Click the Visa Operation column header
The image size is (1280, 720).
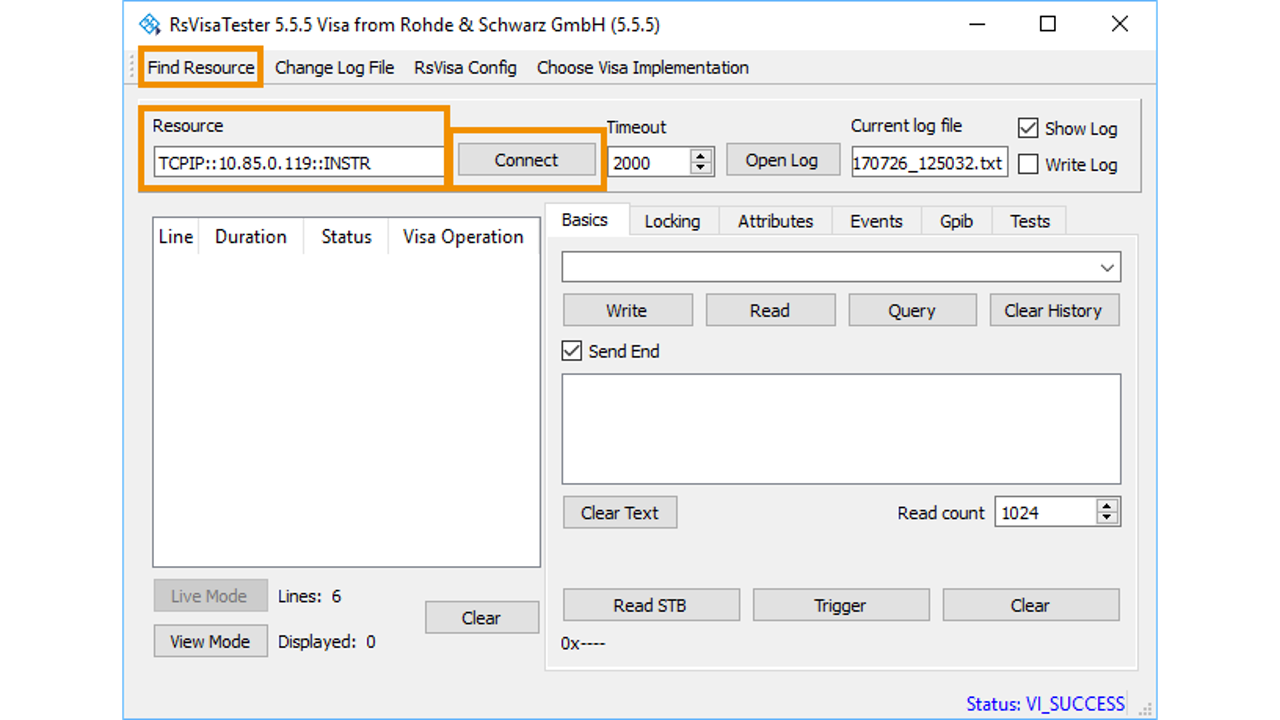click(x=463, y=237)
